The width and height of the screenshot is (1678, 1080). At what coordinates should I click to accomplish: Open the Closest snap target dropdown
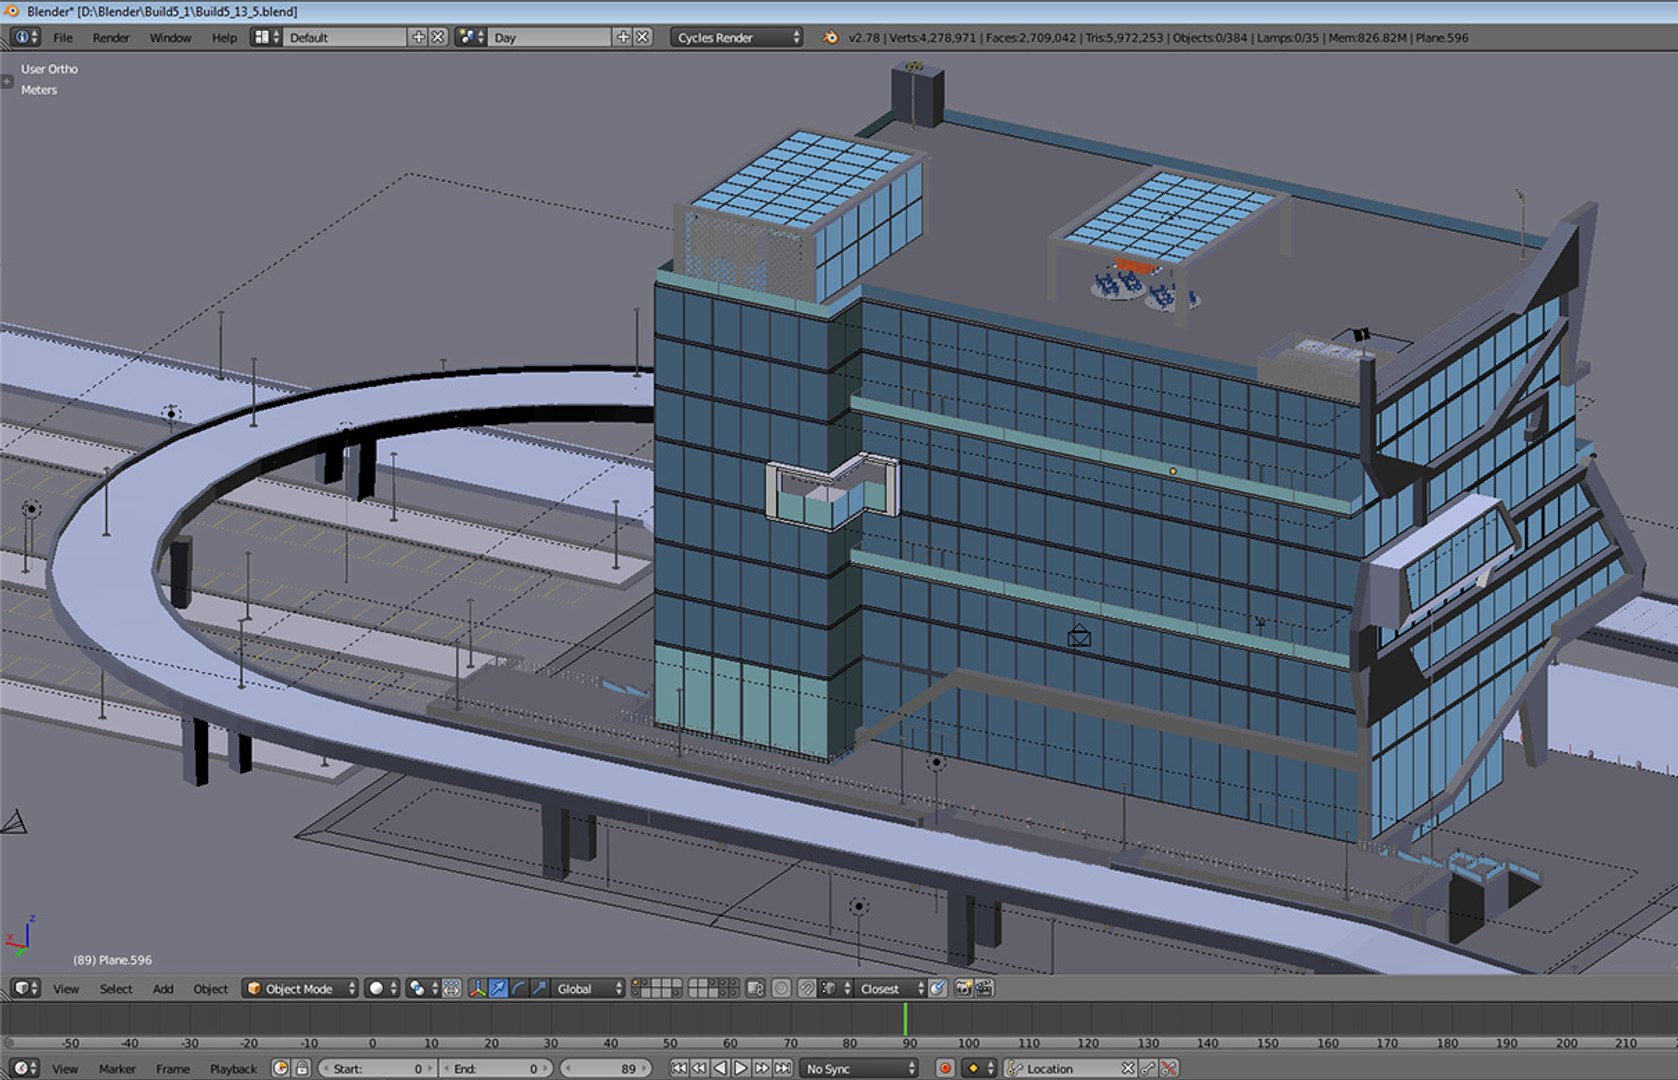(889, 988)
